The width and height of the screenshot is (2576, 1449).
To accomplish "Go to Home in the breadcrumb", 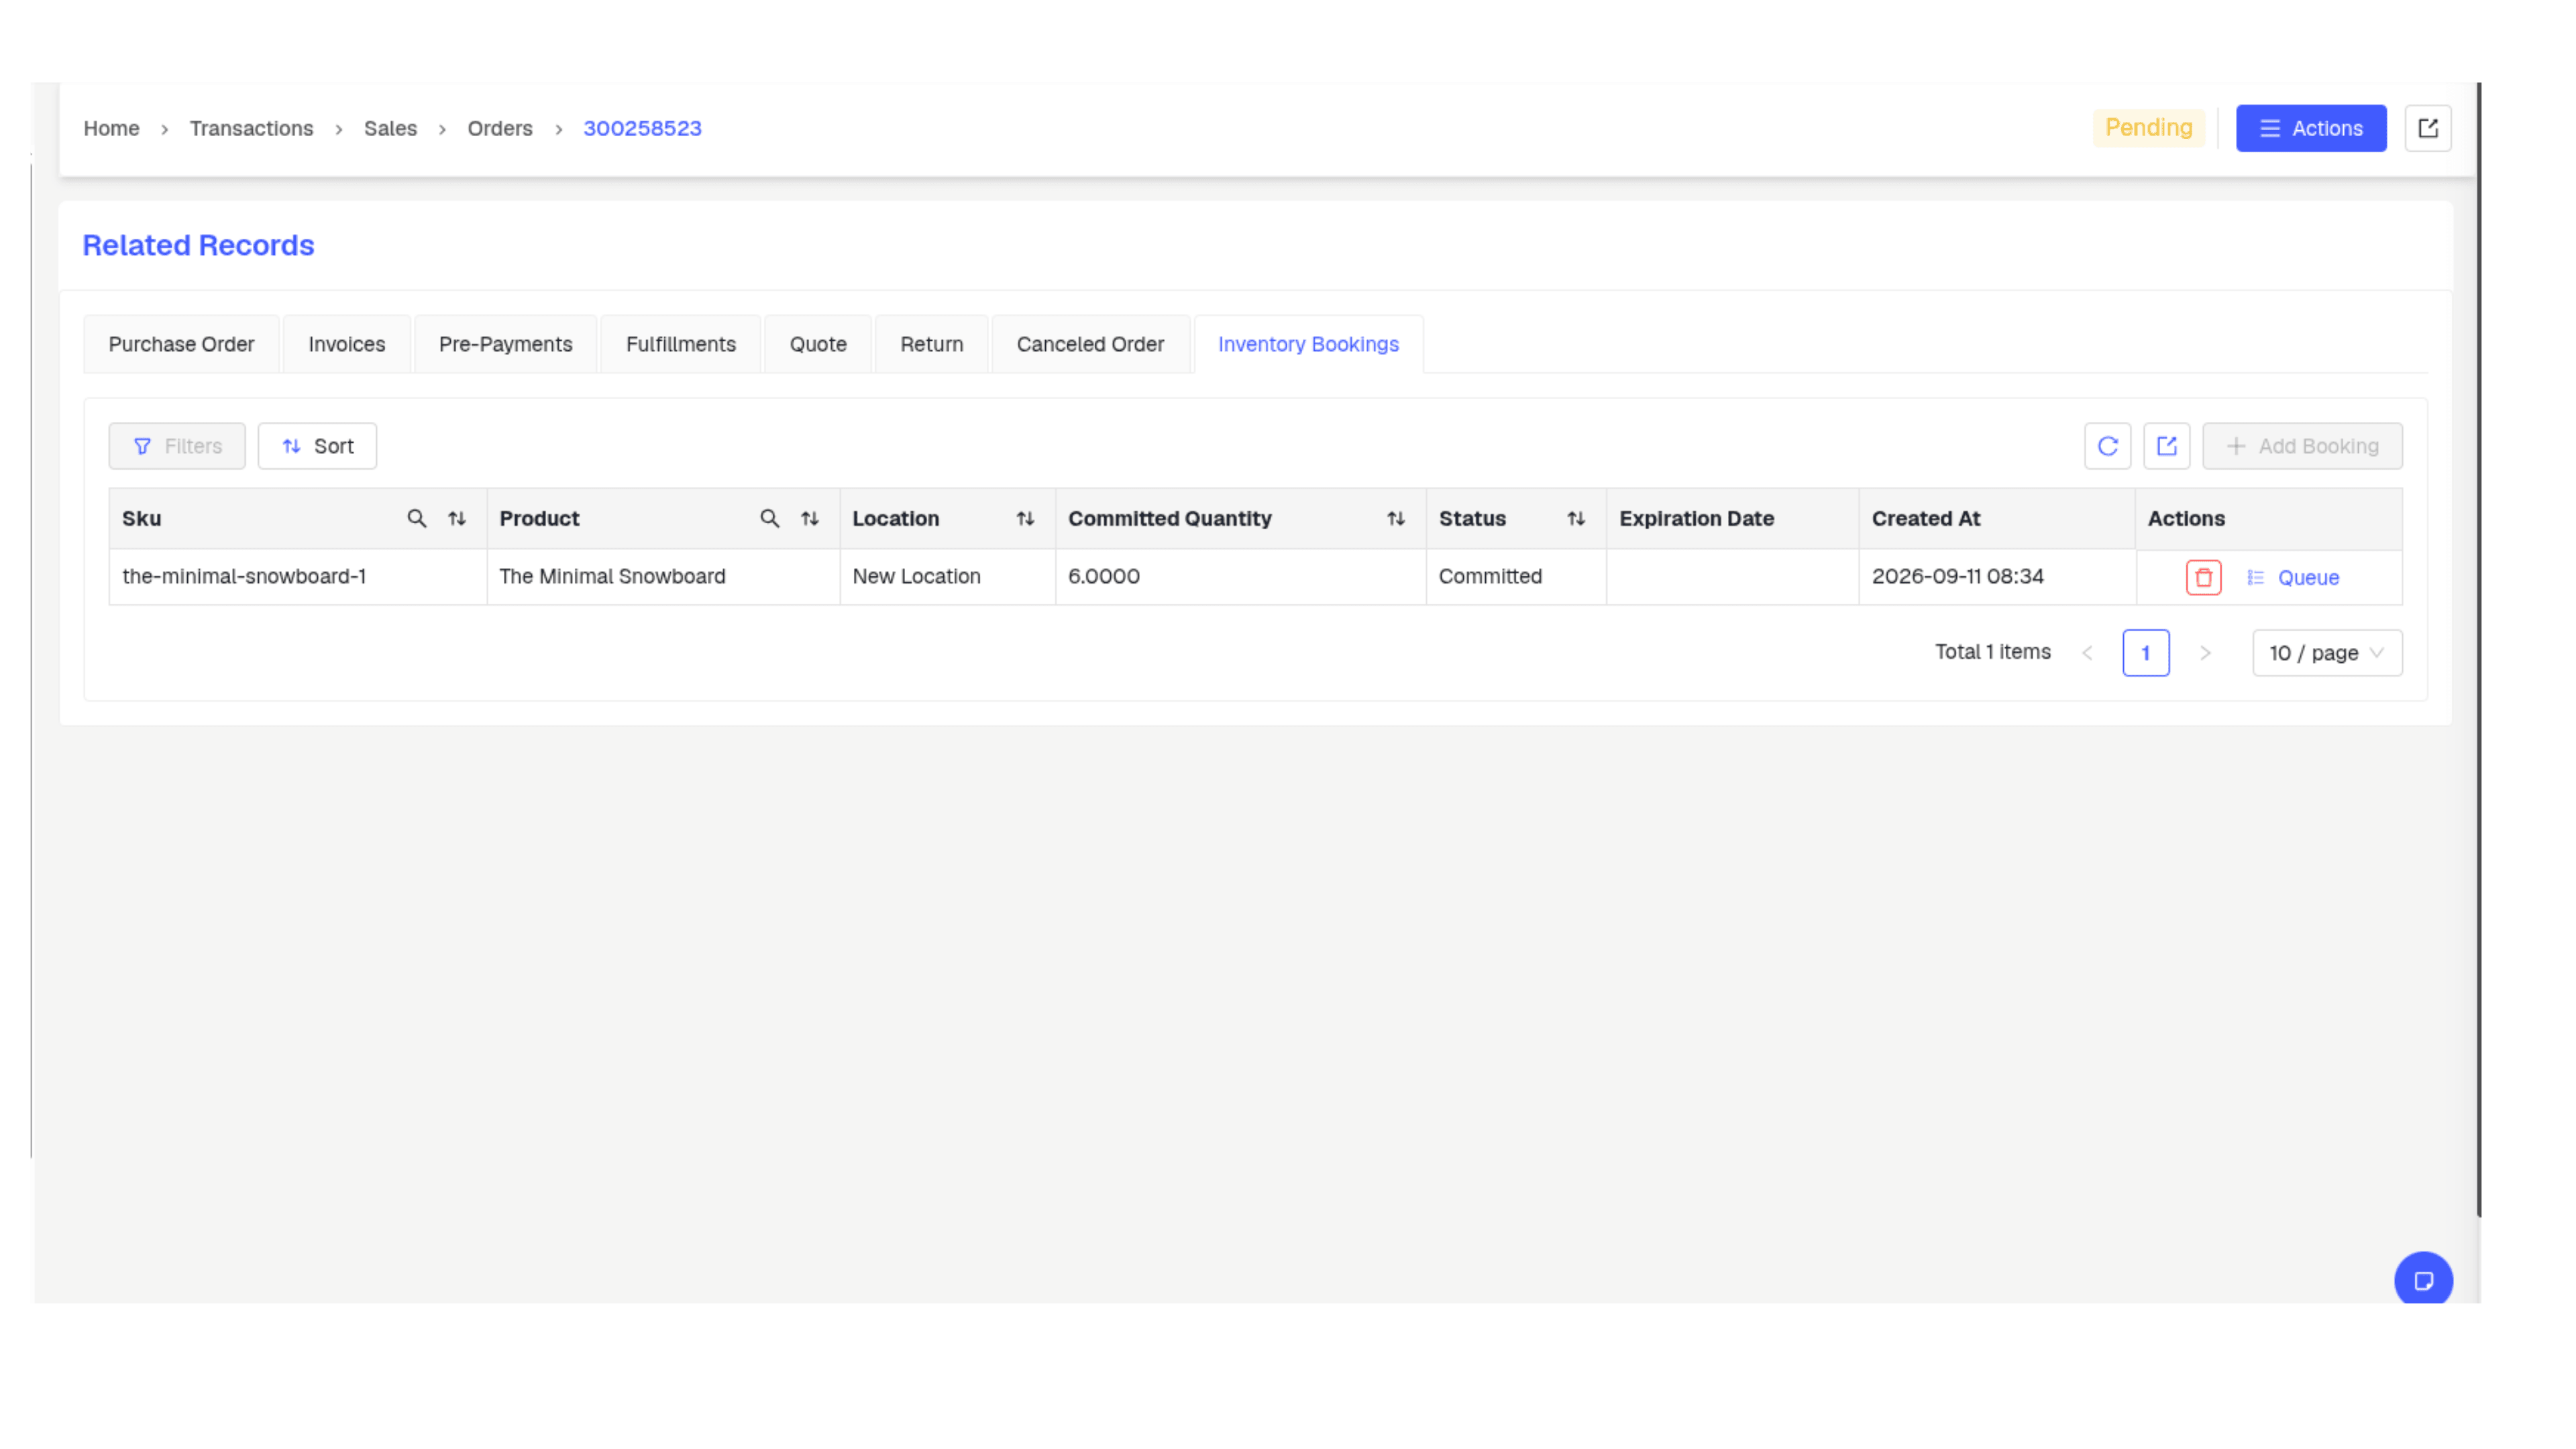I will pos(111,128).
